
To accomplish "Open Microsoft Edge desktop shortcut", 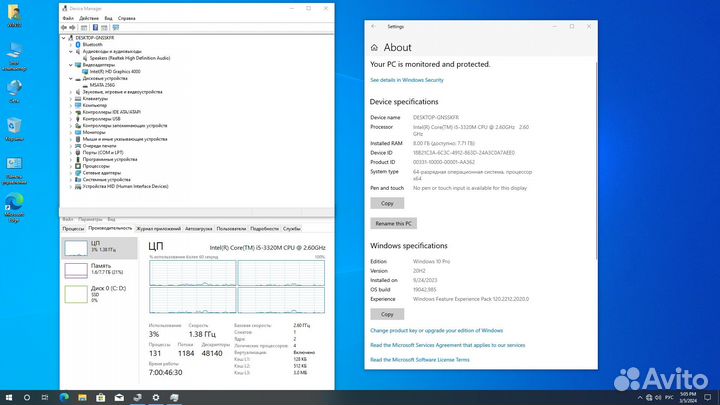I will [14, 208].
